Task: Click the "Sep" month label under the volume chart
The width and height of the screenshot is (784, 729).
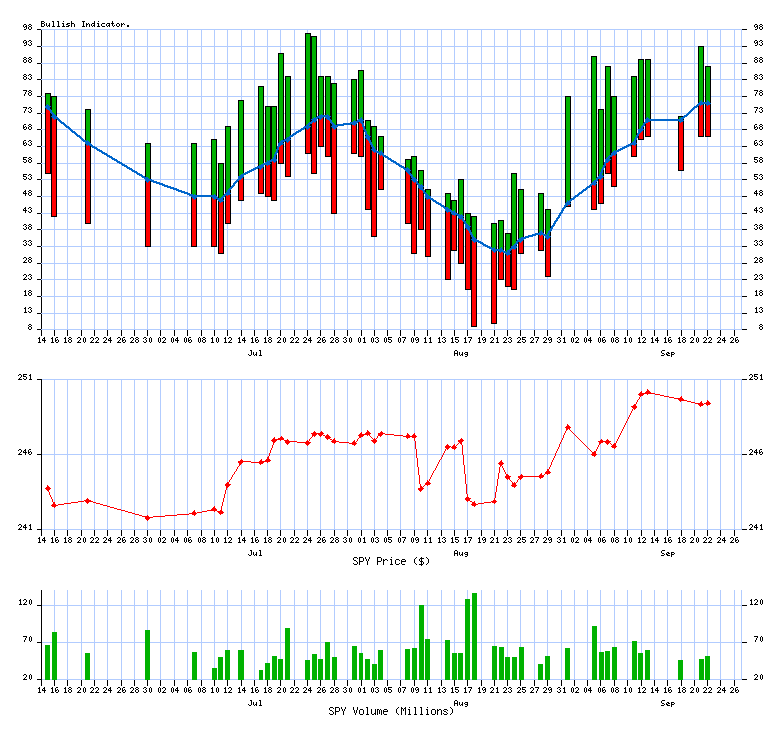Action: coord(667,703)
